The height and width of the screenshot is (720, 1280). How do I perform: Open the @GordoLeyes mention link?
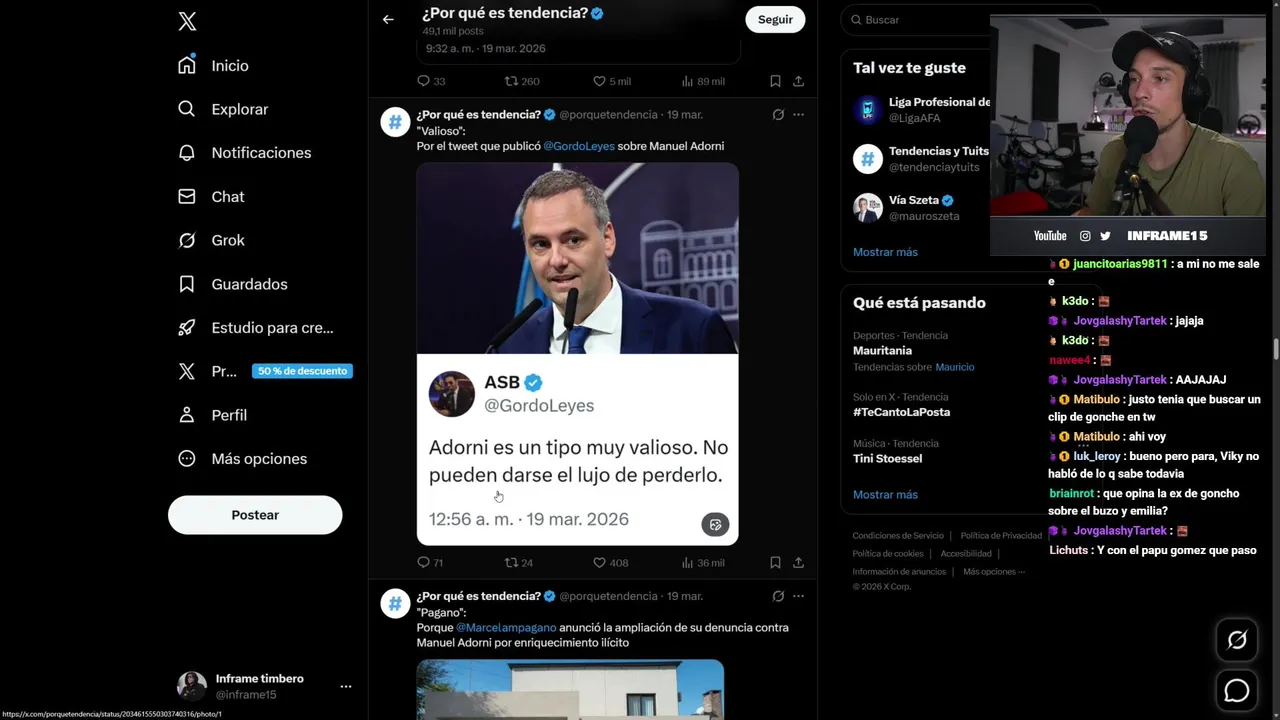point(578,146)
